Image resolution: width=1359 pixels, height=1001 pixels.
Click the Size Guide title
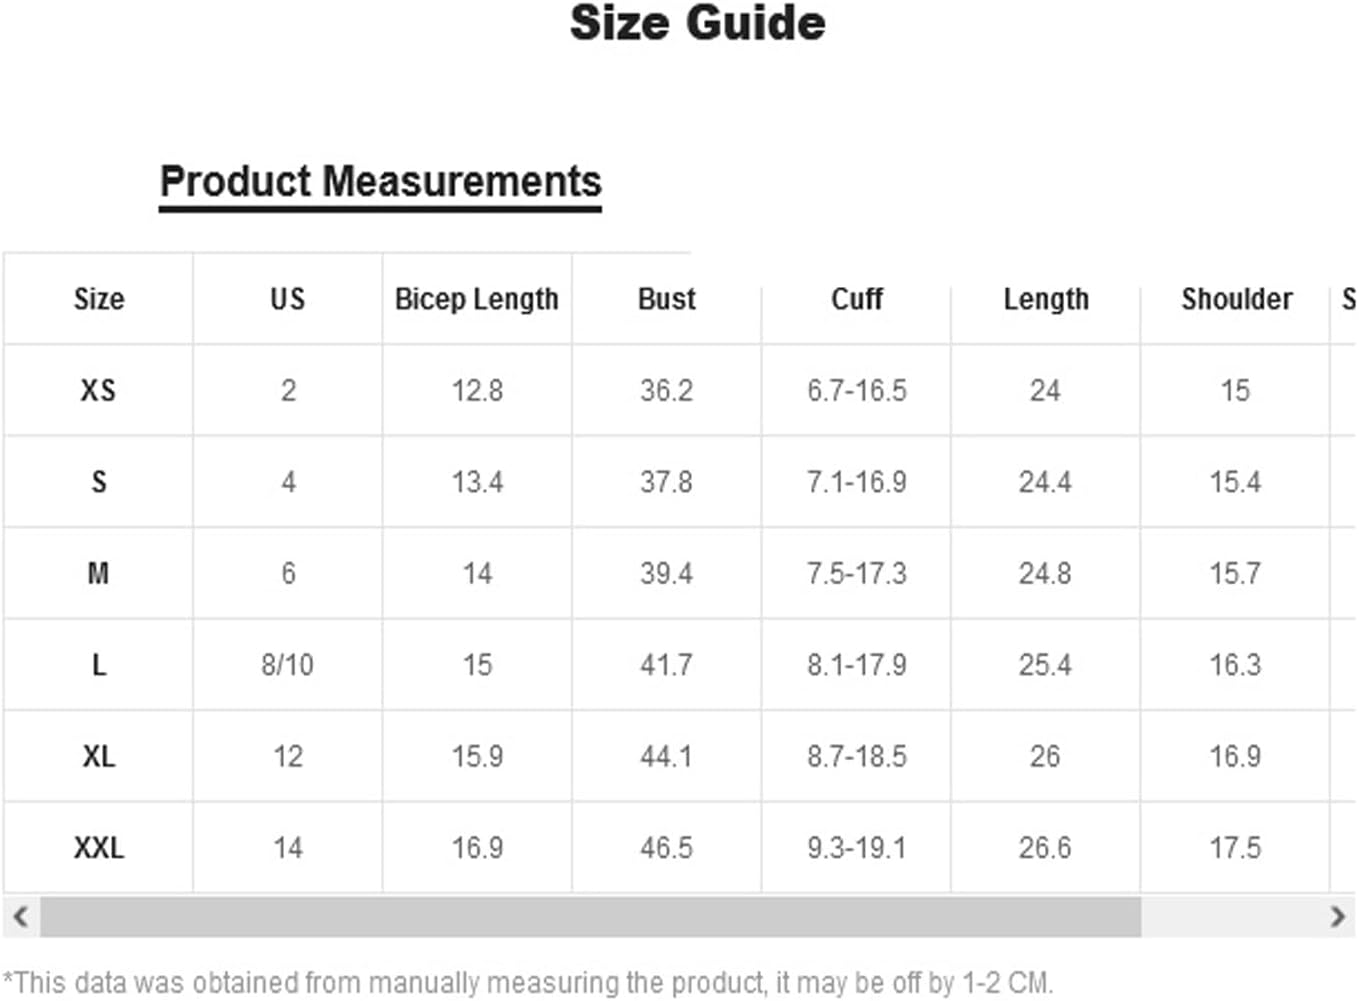(x=697, y=23)
